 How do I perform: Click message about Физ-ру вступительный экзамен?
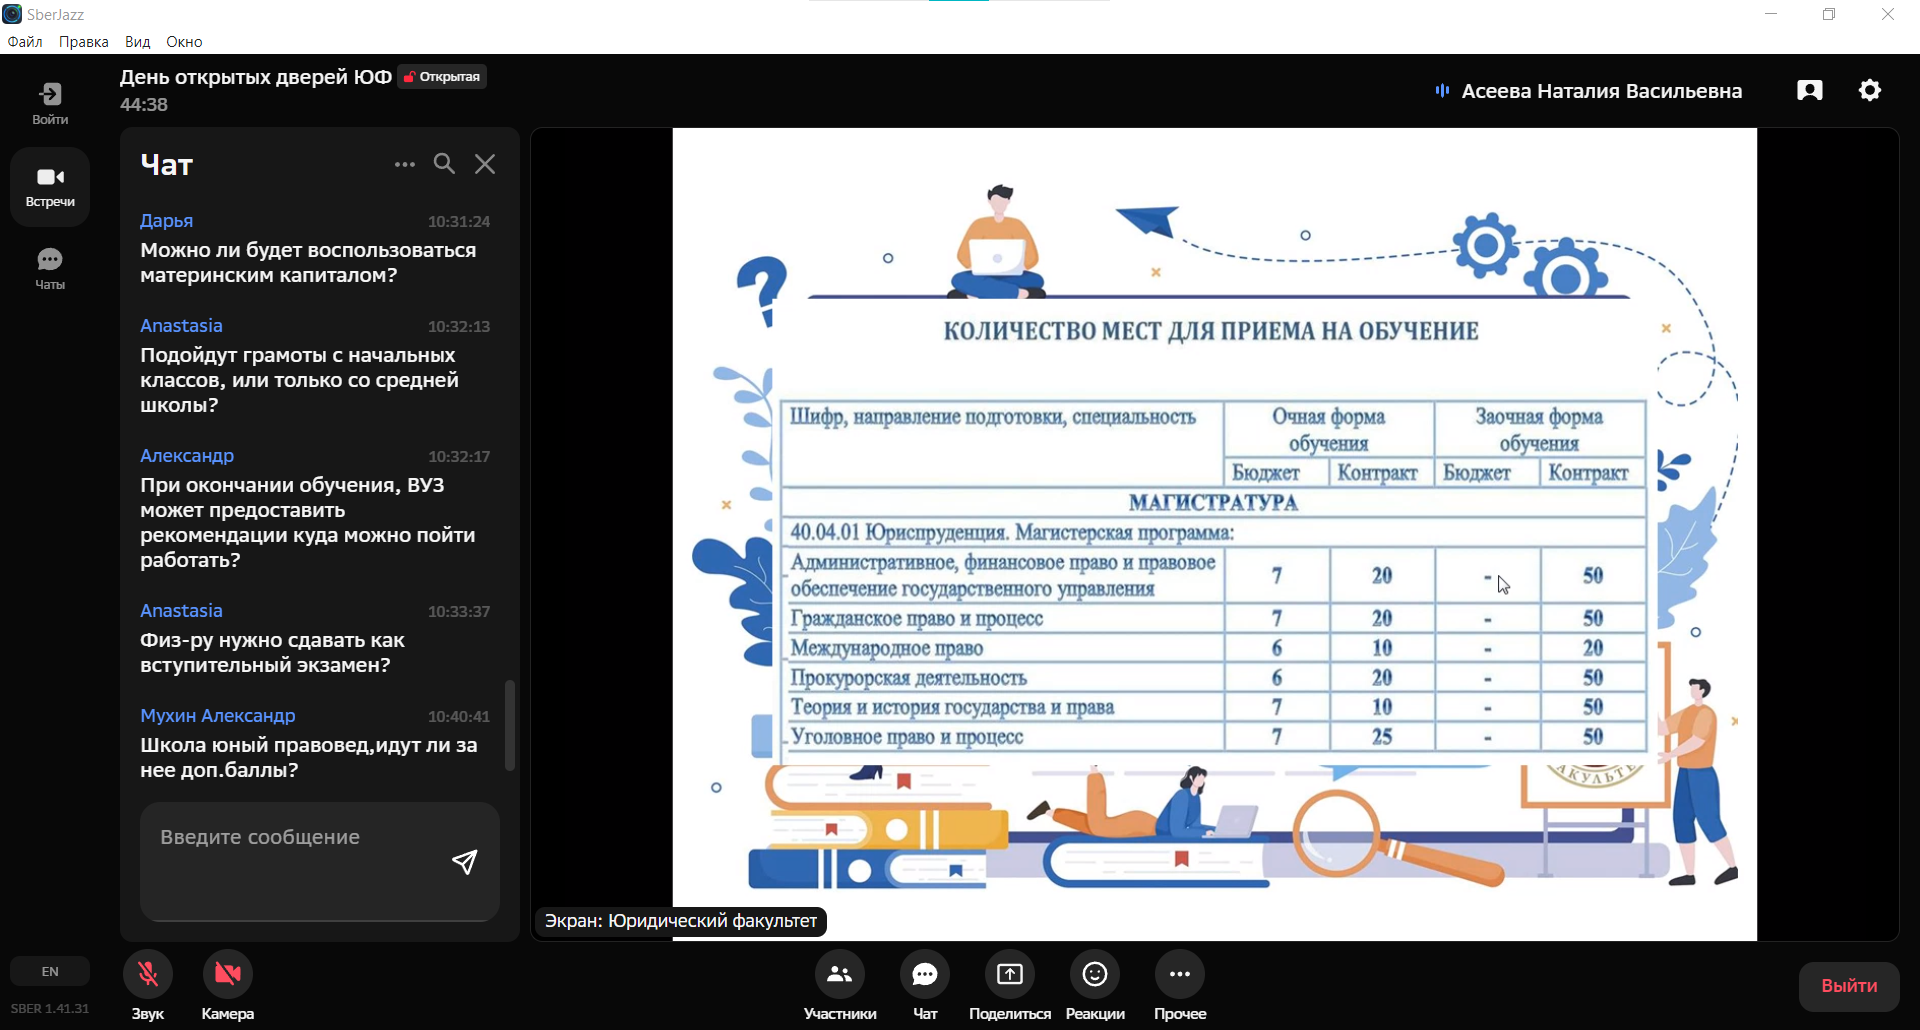[x=272, y=653]
